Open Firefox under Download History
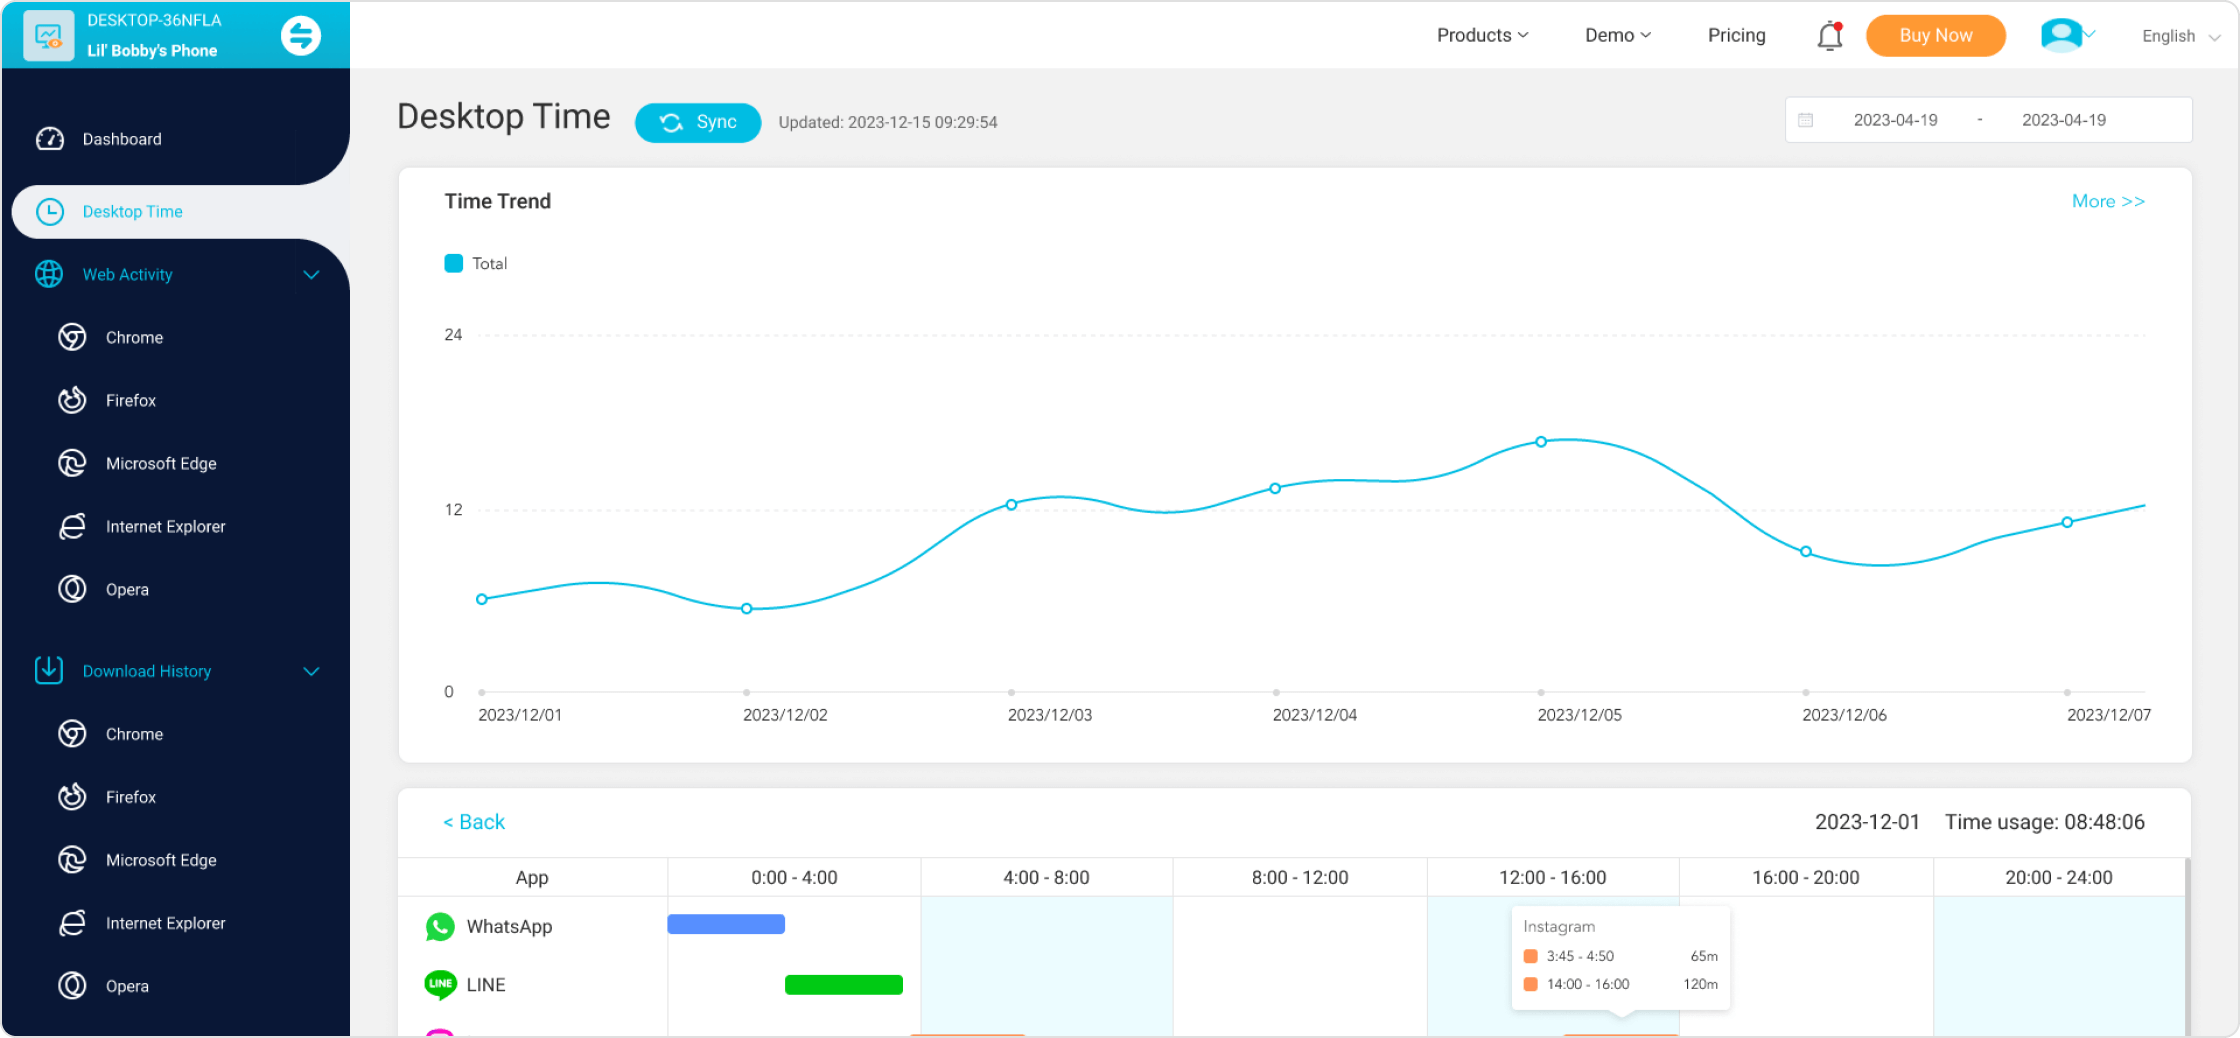The height and width of the screenshot is (1038, 2240). (x=131, y=797)
